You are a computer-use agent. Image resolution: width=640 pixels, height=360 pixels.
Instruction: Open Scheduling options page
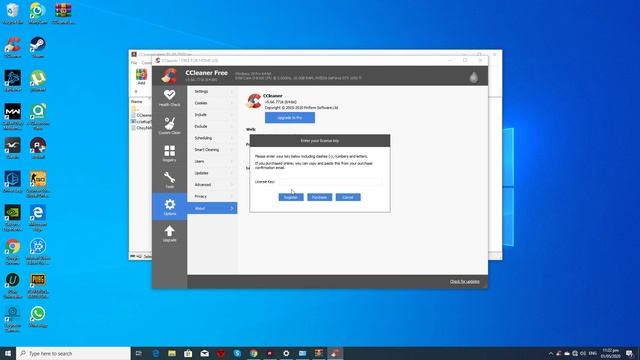[212, 138]
